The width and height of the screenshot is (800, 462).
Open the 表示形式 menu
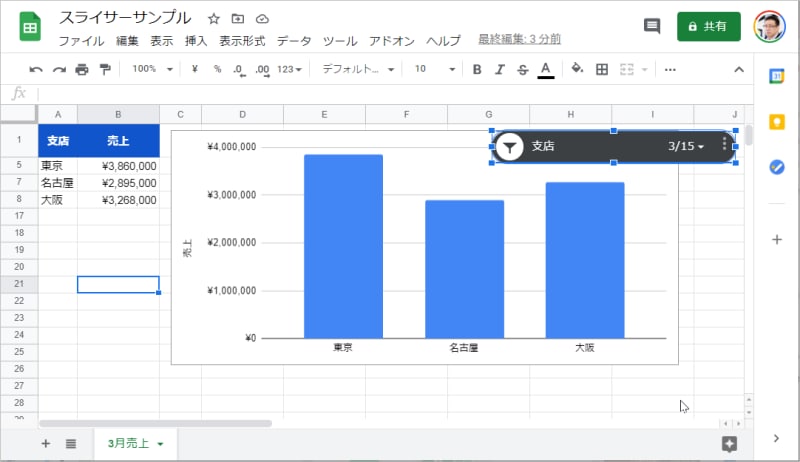pyautogui.click(x=242, y=41)
